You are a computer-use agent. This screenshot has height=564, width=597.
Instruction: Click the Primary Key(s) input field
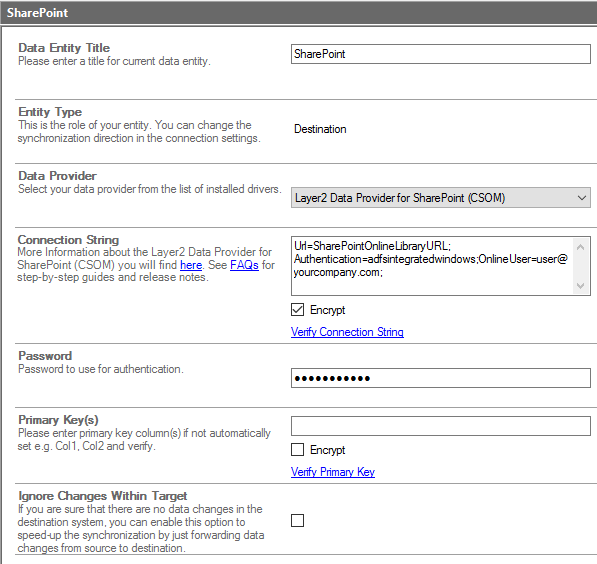point(441,426)
